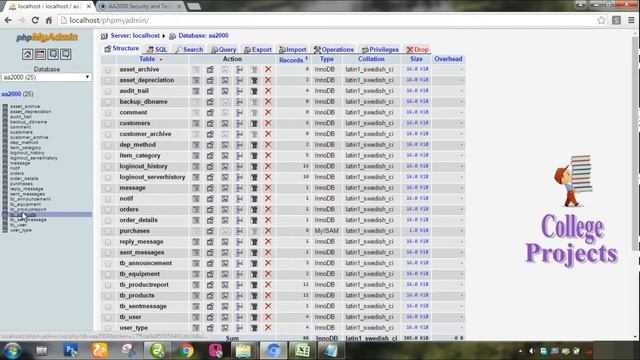This screenshot has width=640, height=360.
Task: Open the Chrome menu button
Action: coord(631,20)
